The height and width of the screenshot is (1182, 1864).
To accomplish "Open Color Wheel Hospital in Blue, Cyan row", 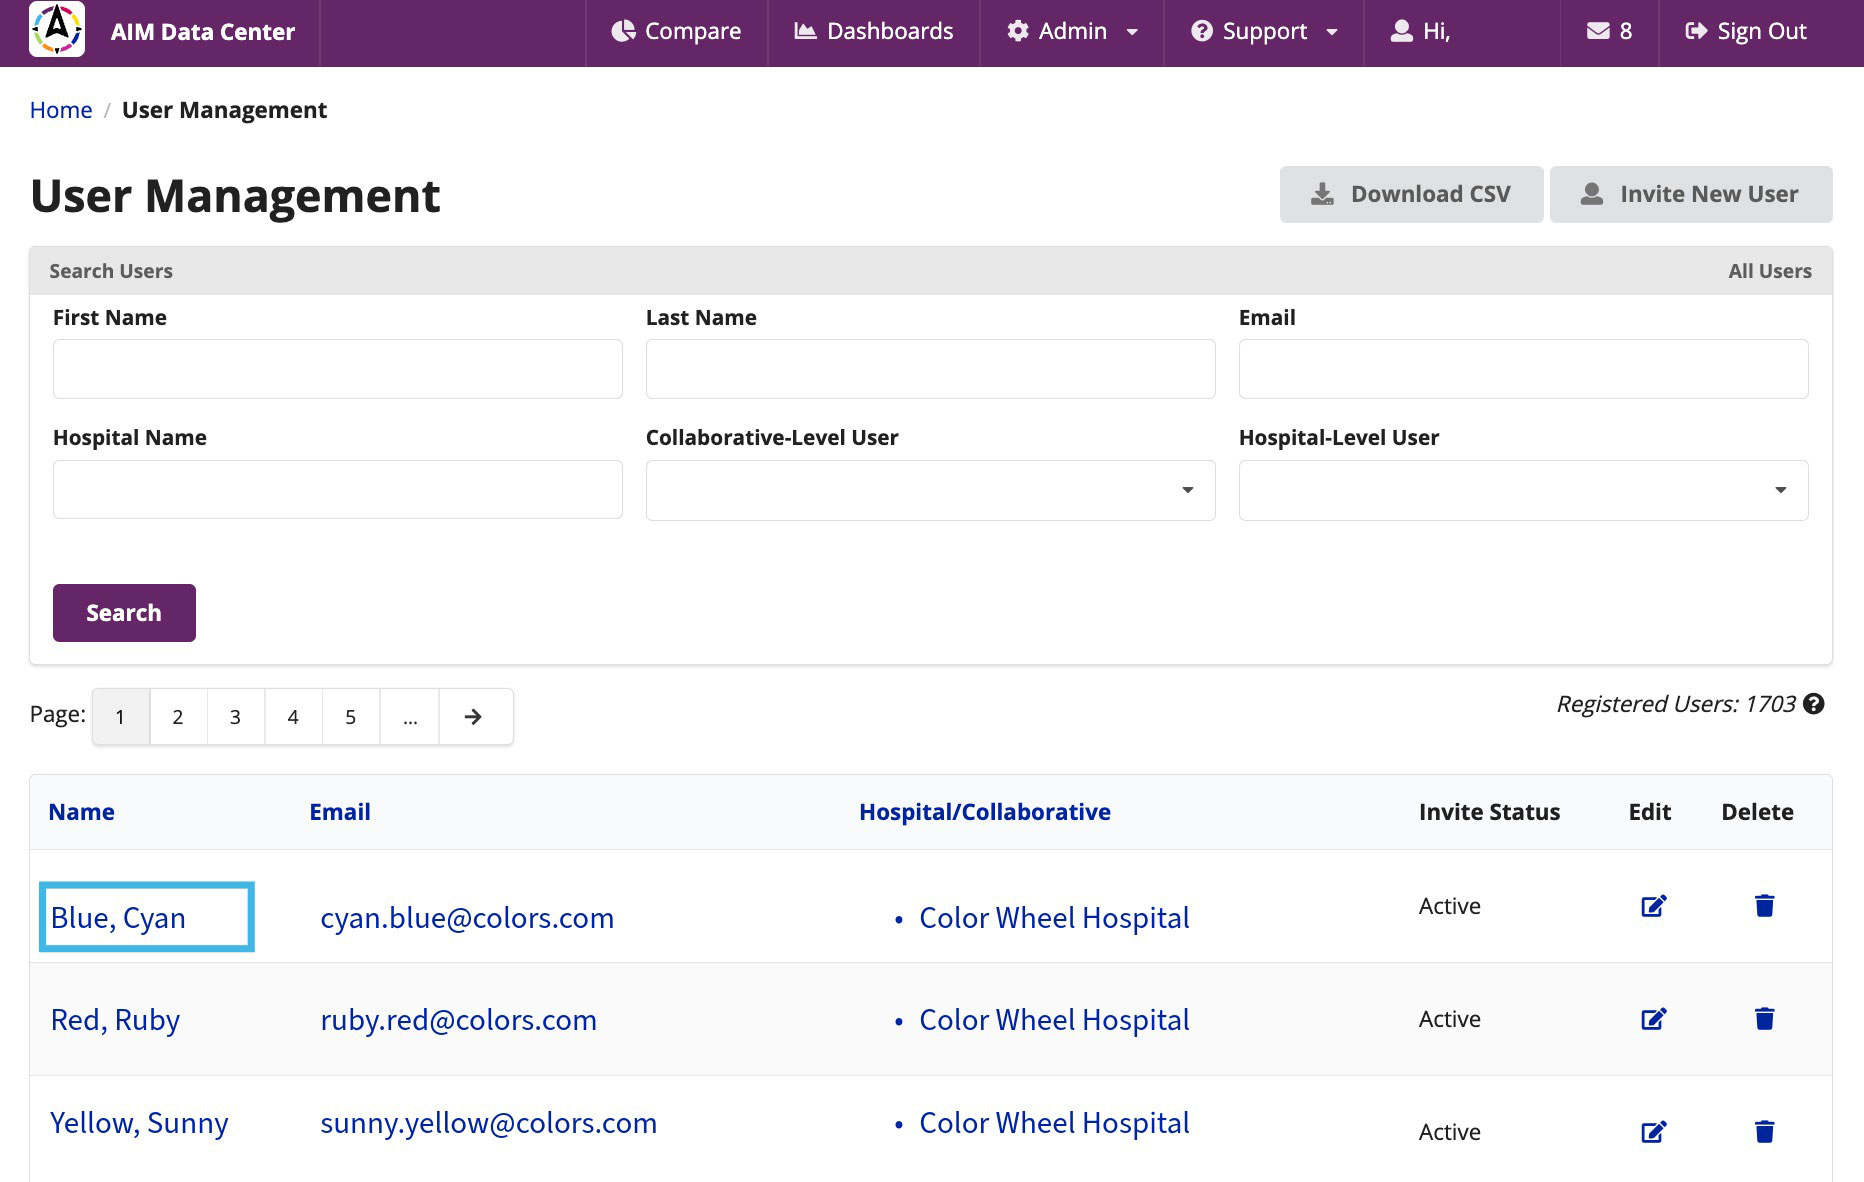I will point(1054,918).
